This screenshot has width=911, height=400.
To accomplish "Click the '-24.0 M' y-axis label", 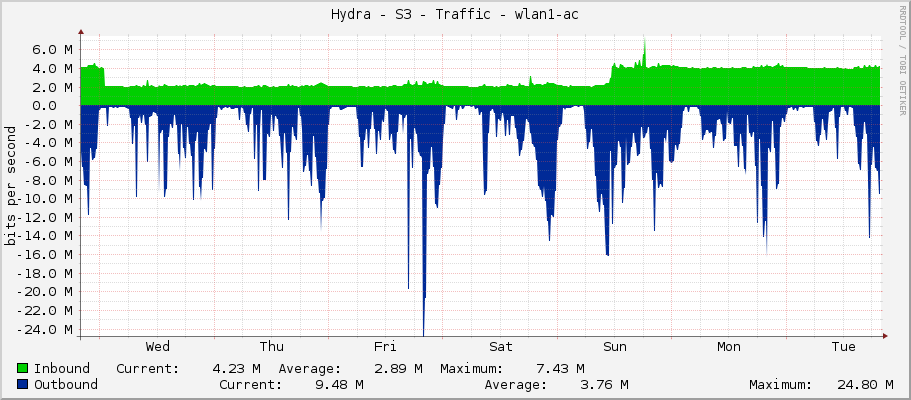I will tap(45, 329).
